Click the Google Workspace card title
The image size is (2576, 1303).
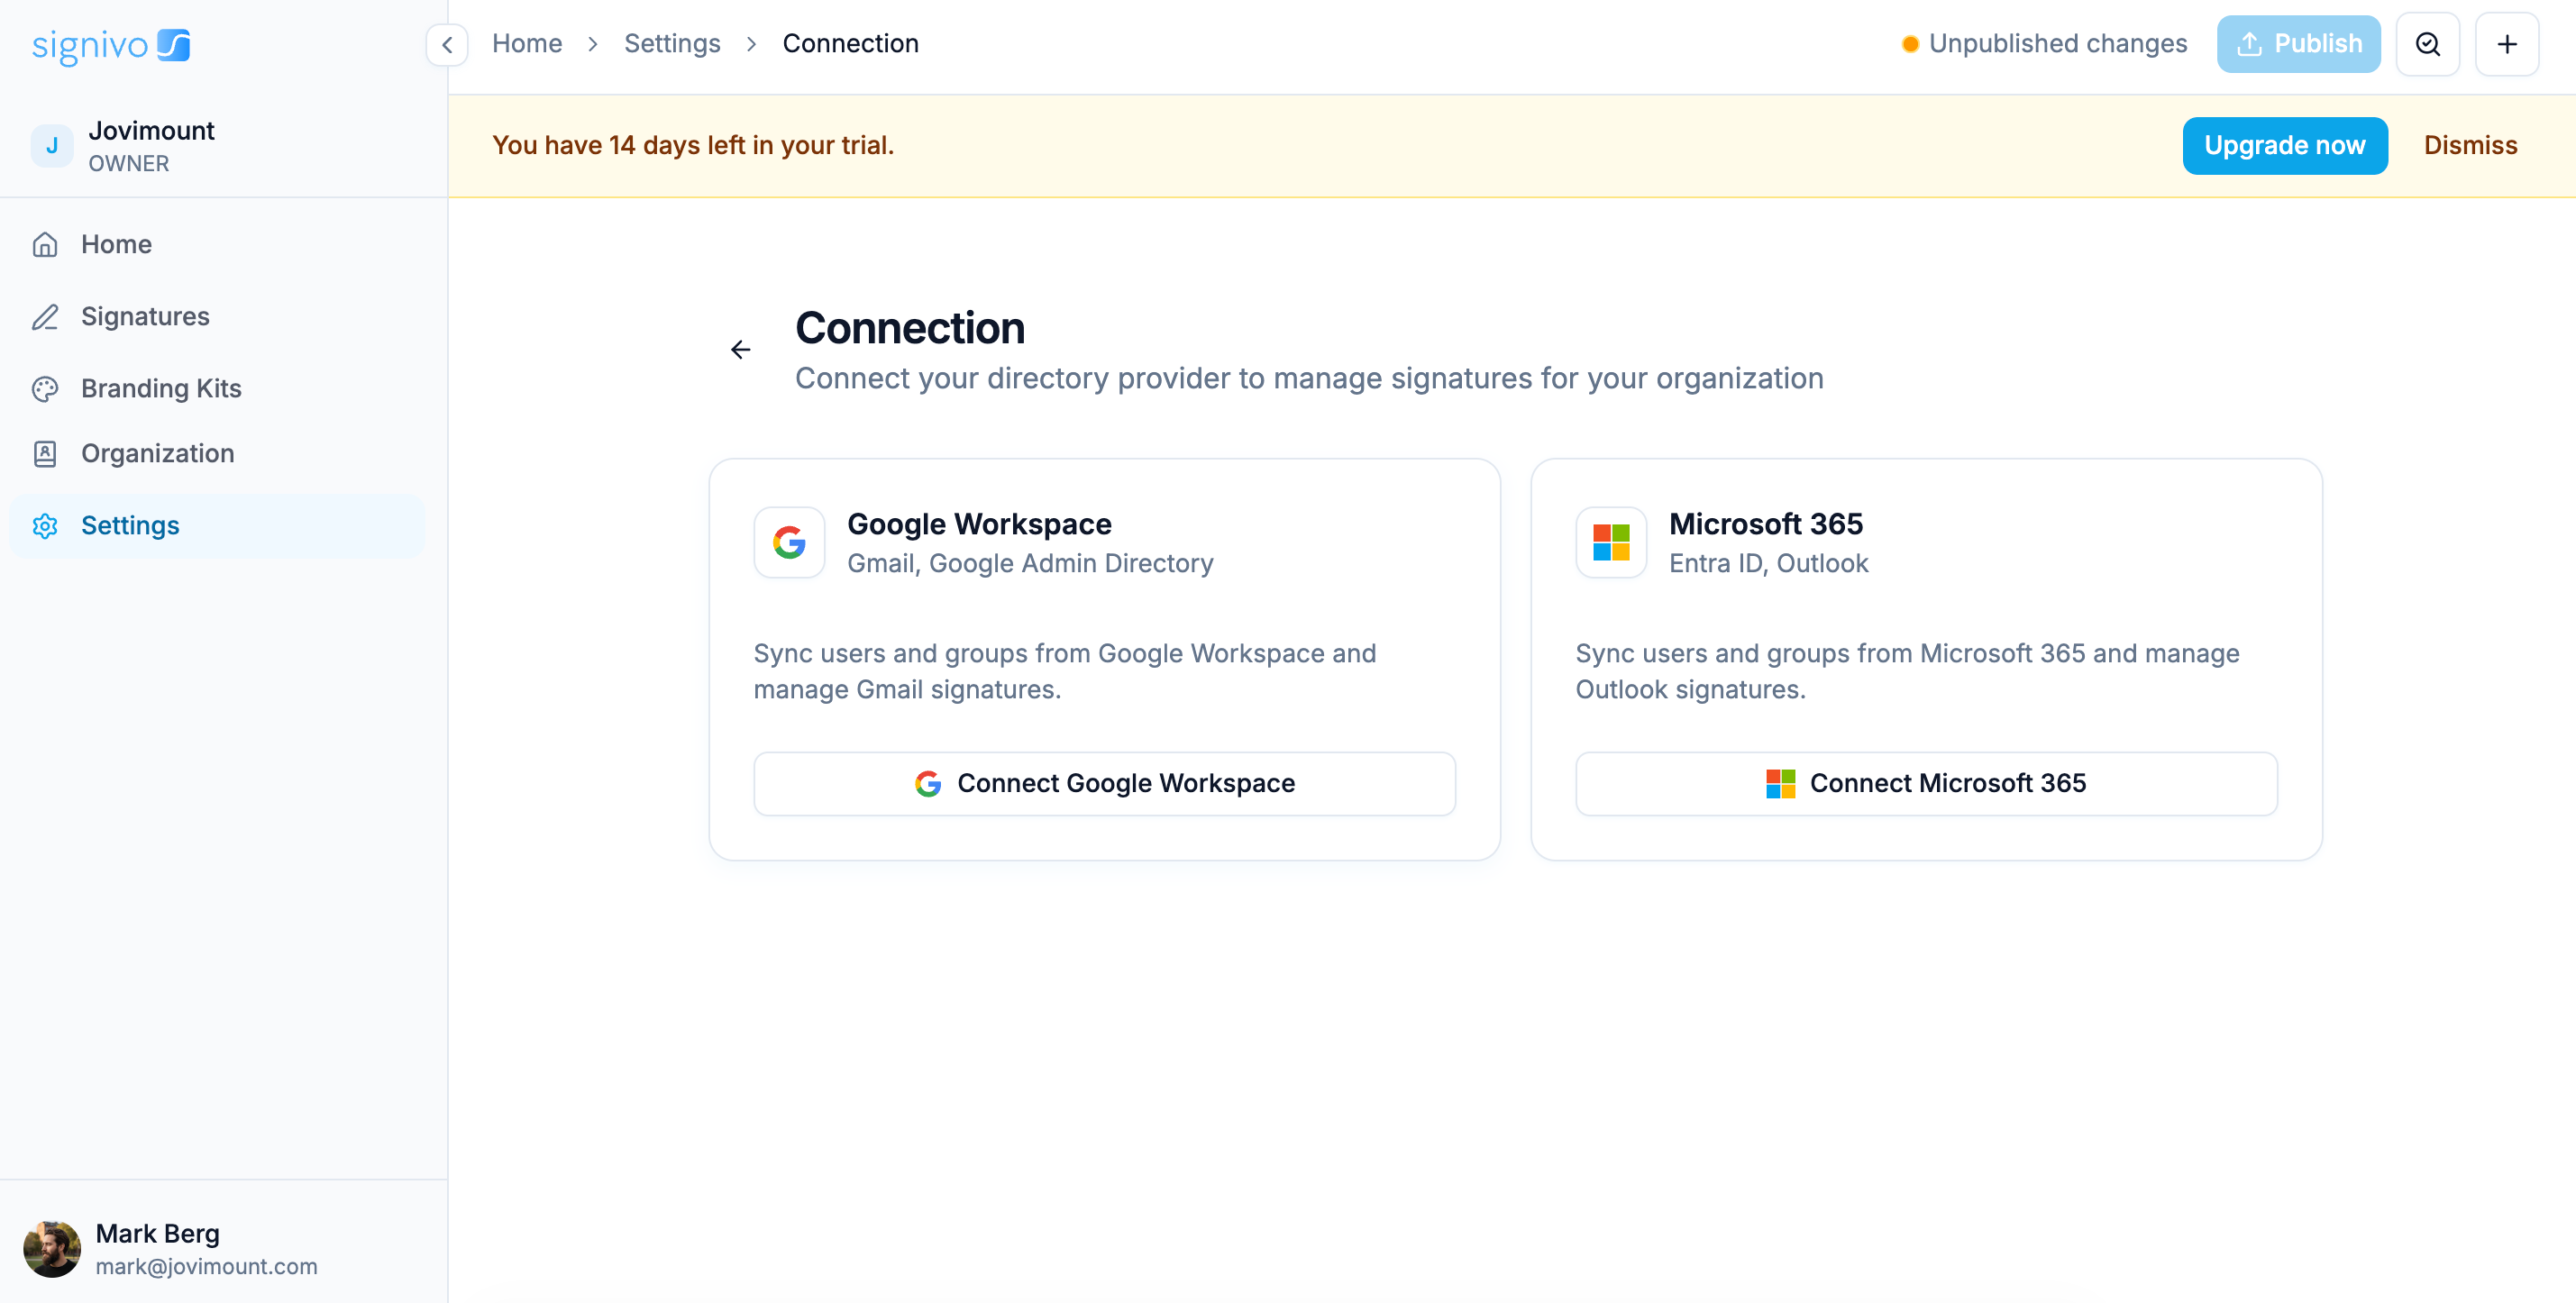[979, 524]
